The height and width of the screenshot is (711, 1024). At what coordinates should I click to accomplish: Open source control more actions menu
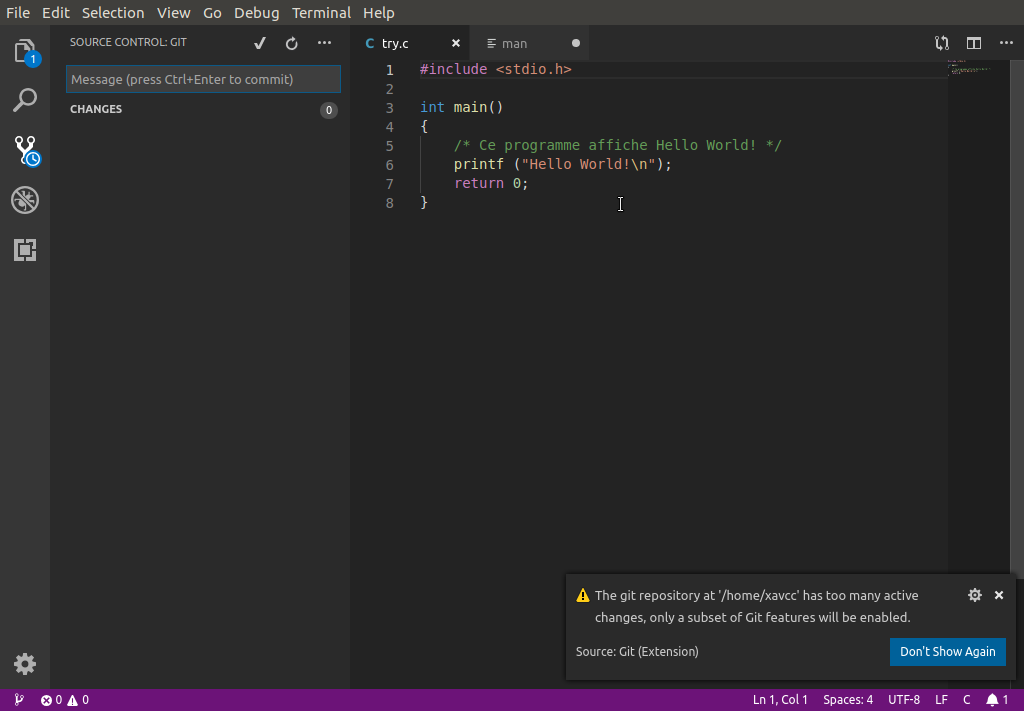324,43
